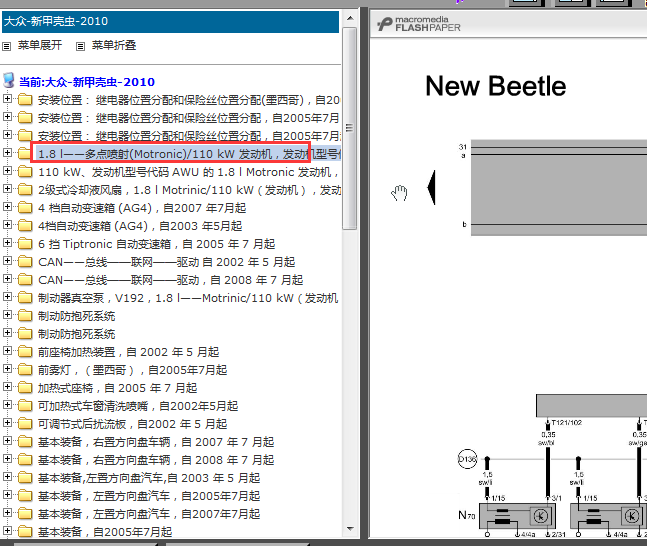Click the D136 connection circle in diagram
The height and width of the screenshot is (546, 647).
(467, 459)
